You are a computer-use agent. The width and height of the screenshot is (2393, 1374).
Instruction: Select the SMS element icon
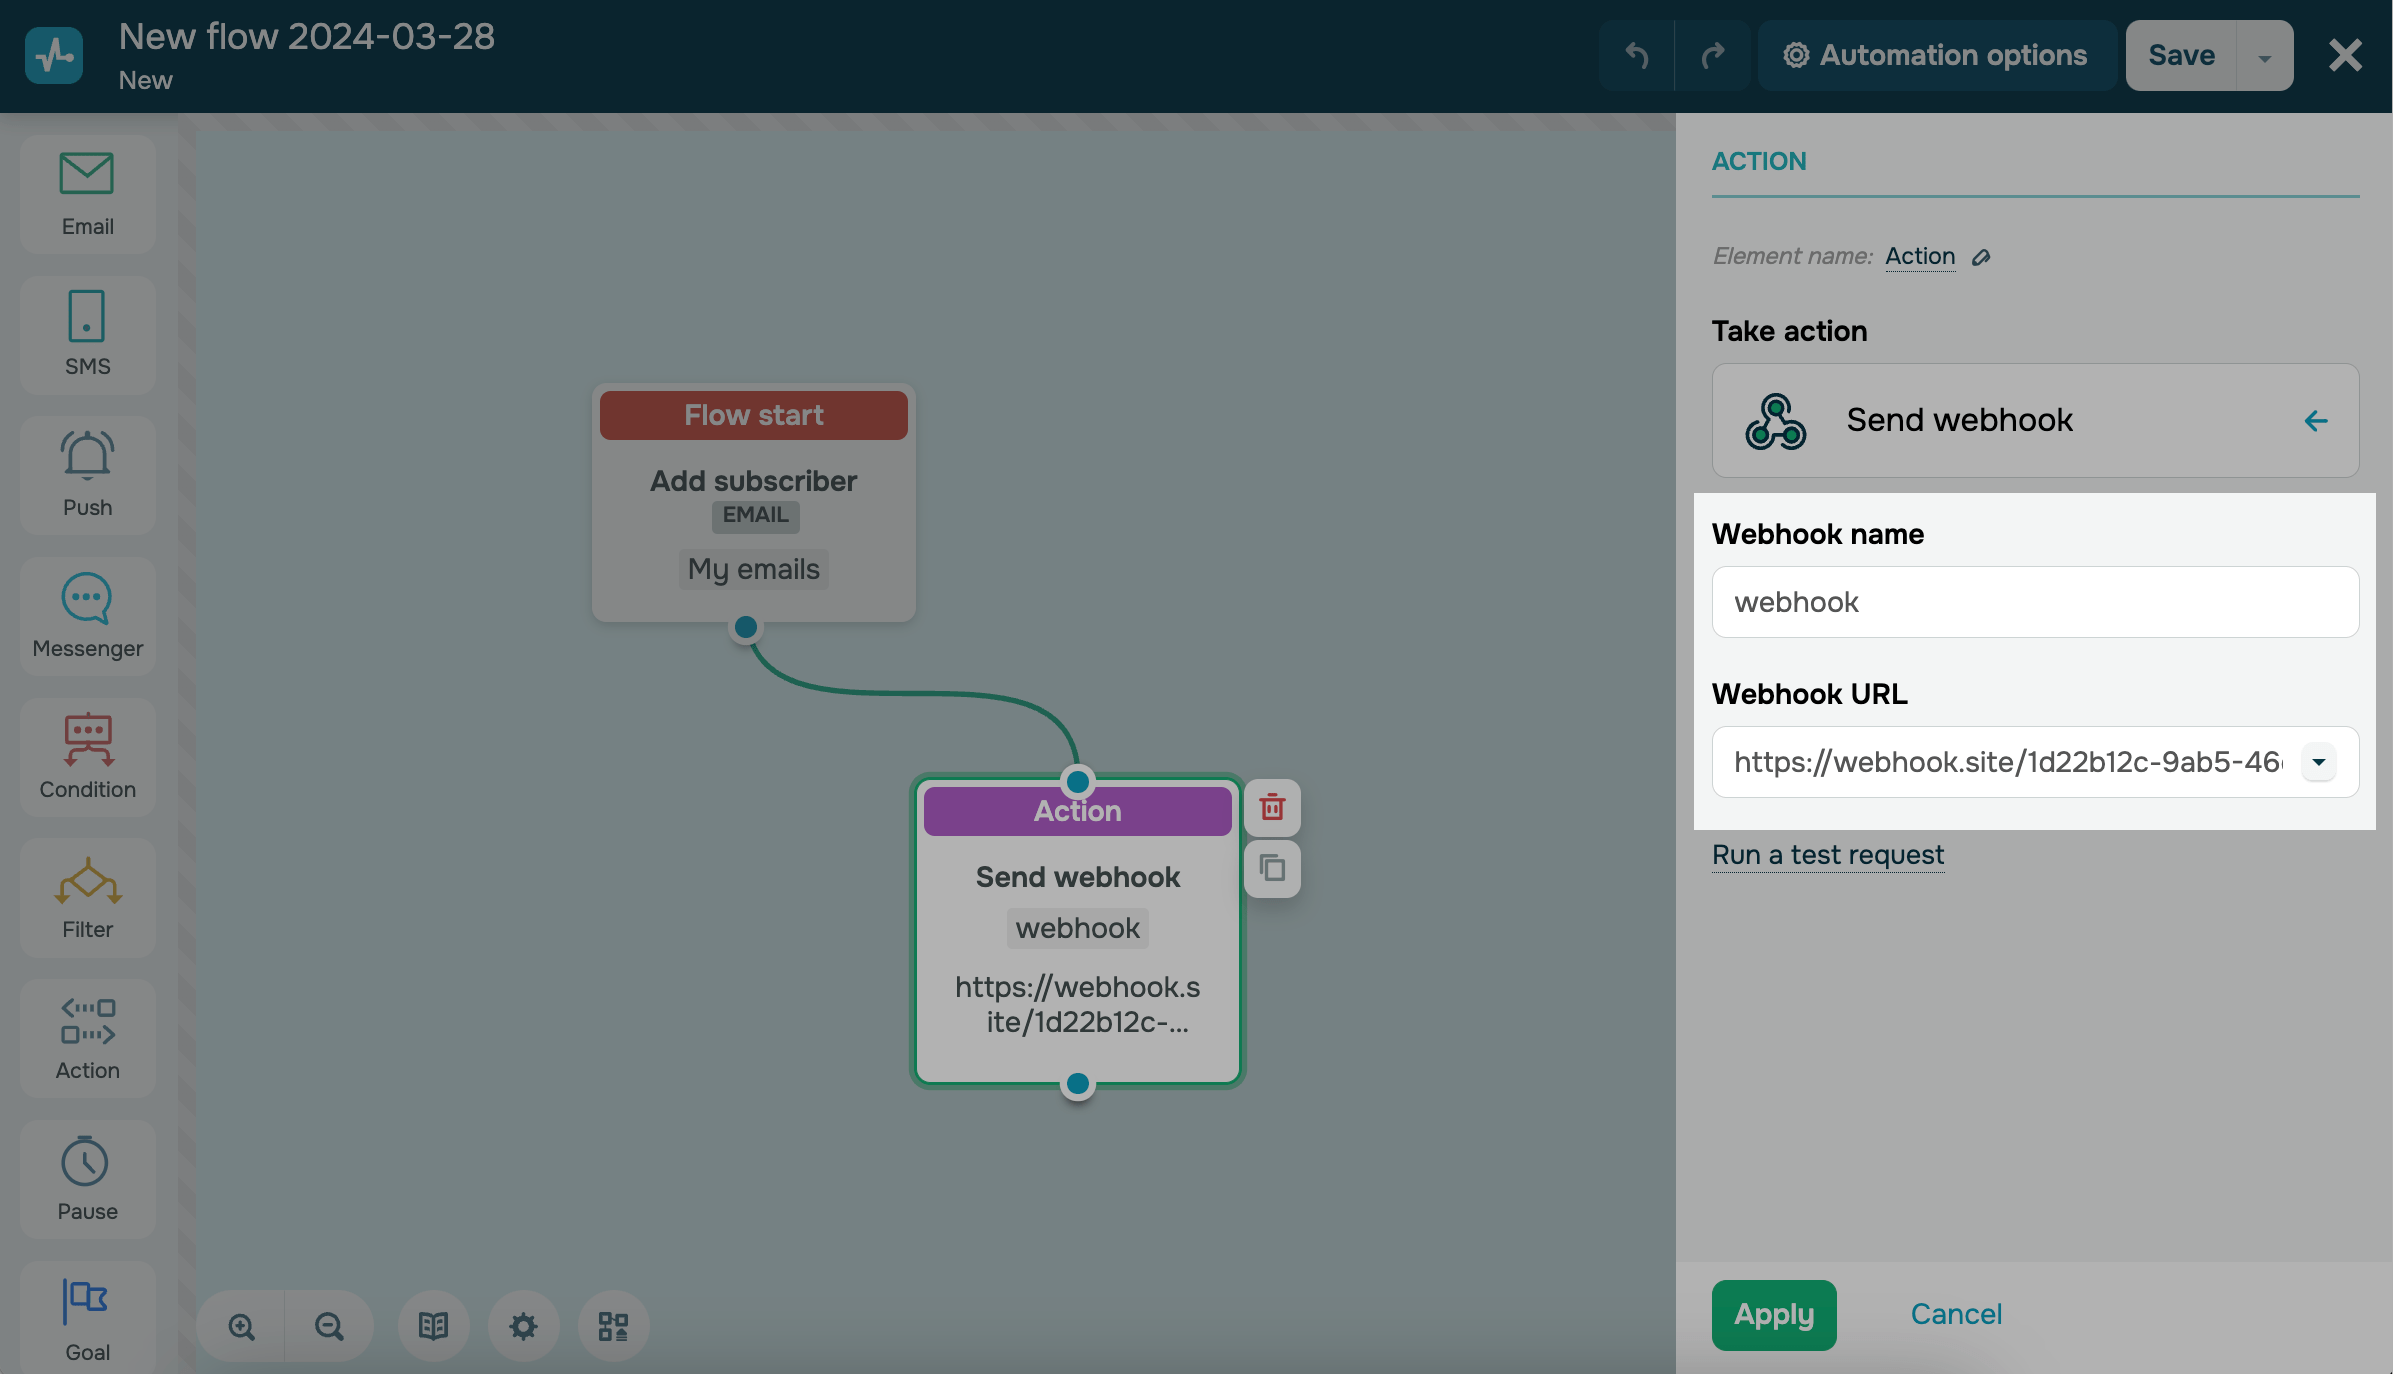87,334
